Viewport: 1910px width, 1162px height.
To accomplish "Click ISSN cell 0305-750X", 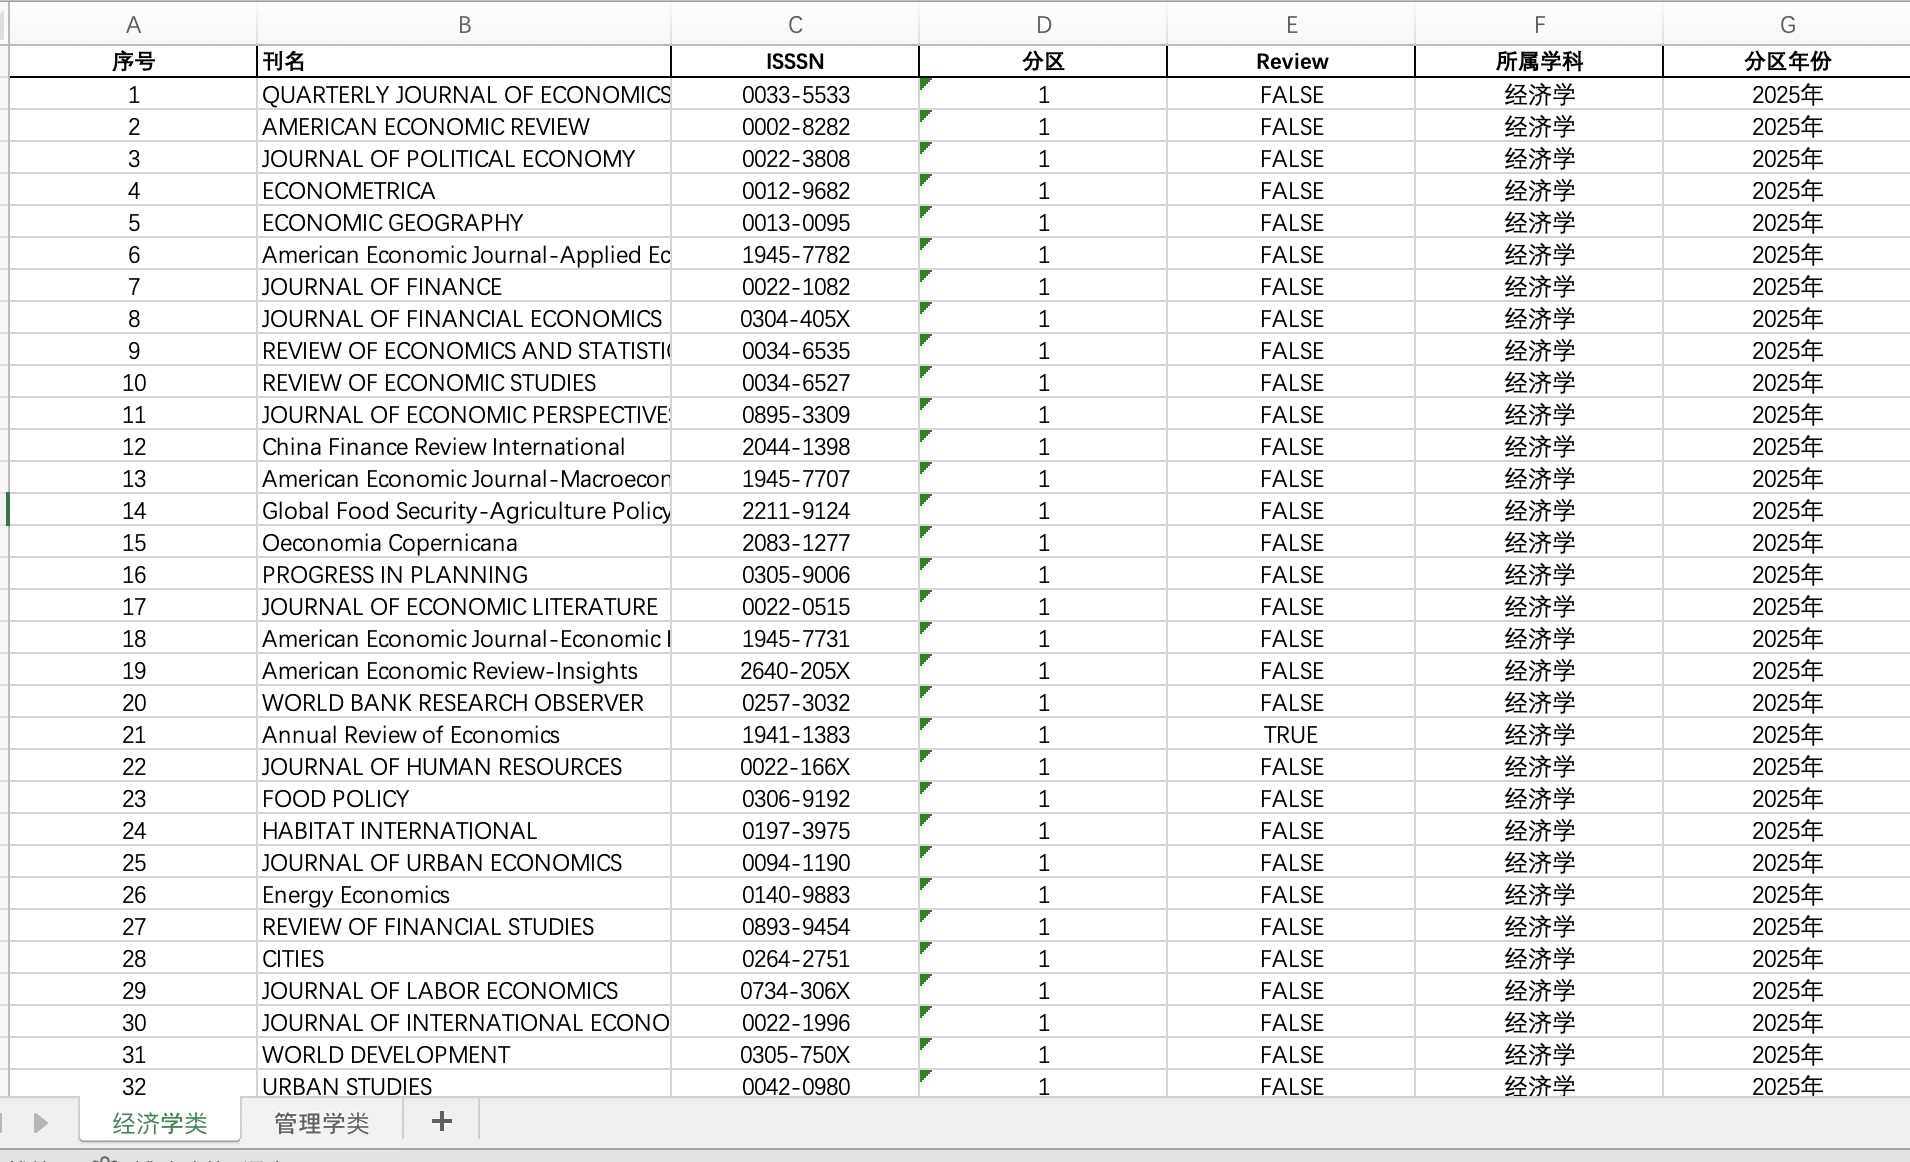I will click(795, 1054).
